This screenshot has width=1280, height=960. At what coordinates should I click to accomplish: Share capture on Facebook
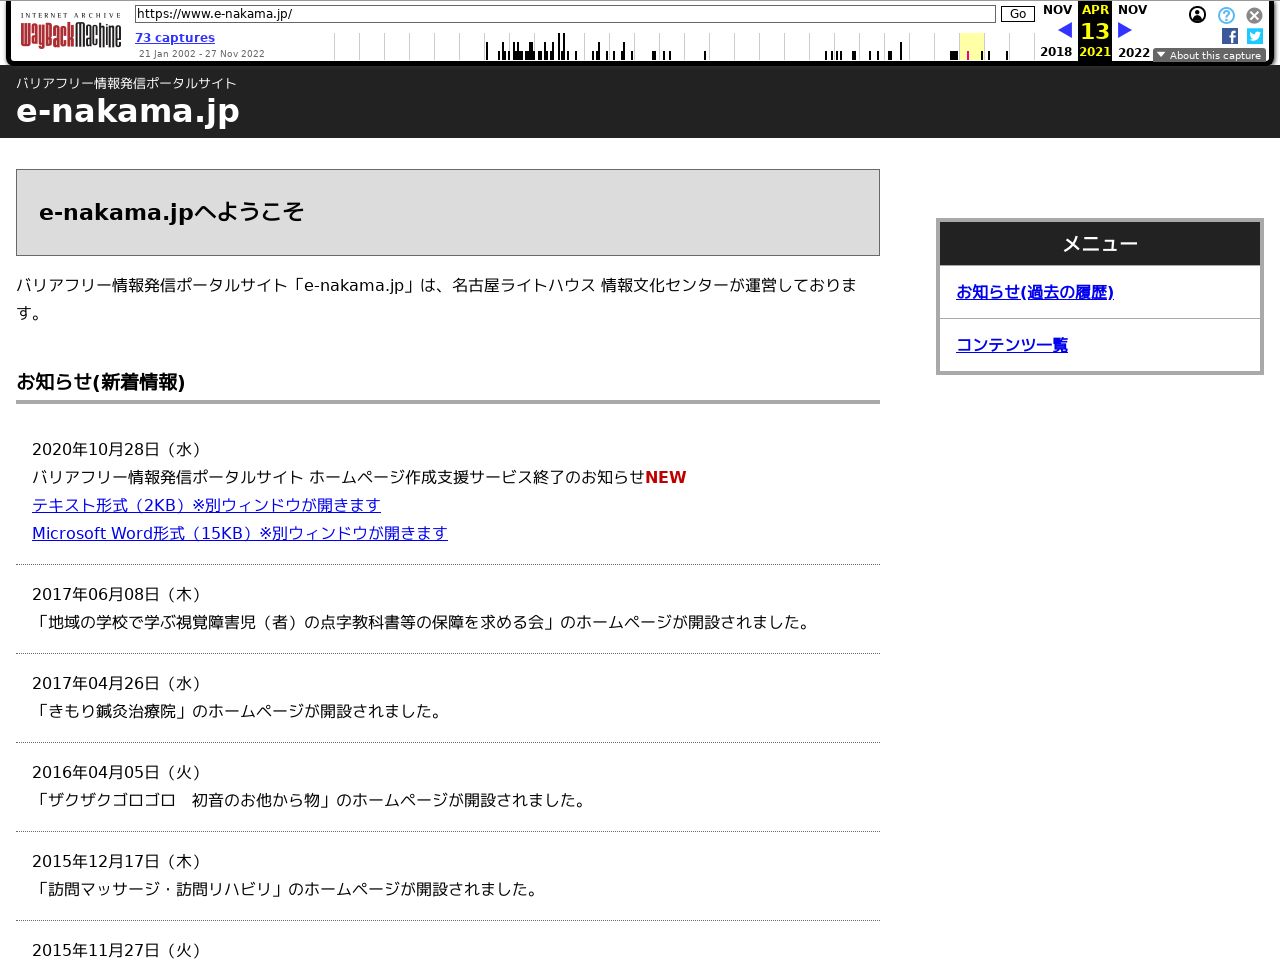tap(1230, 36)
